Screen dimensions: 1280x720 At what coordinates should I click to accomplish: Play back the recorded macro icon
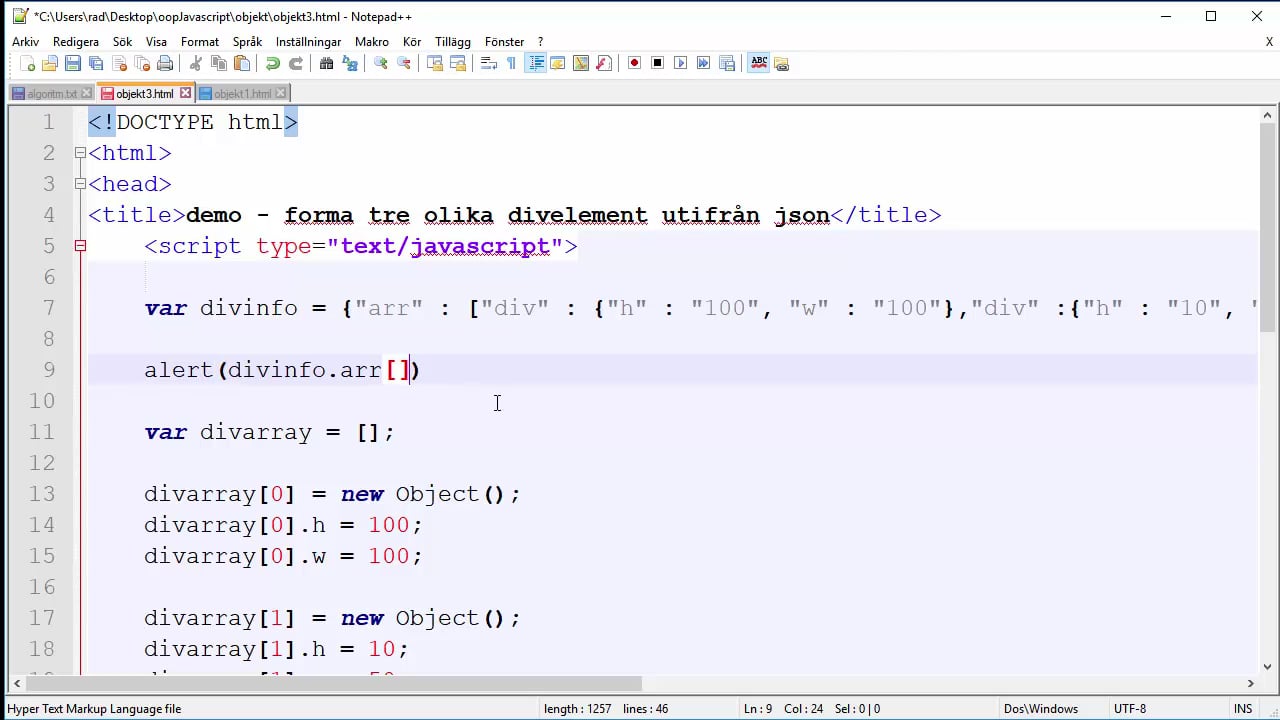[x=681, y=63]
